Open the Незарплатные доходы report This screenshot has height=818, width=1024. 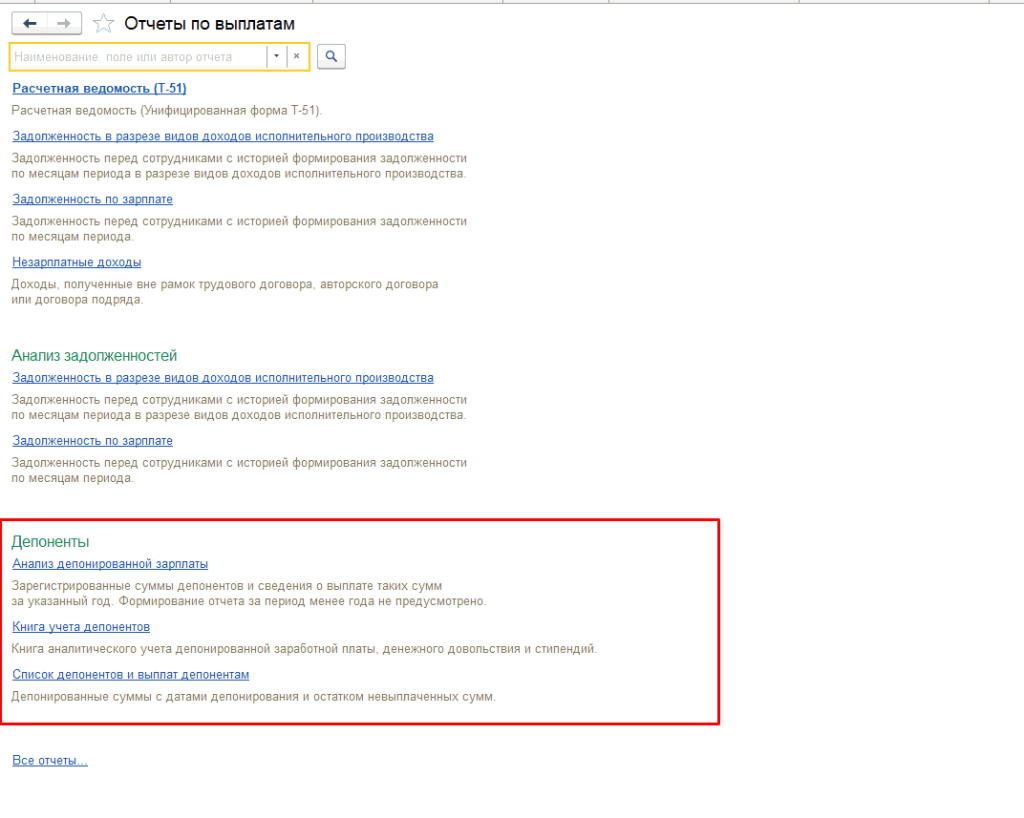(x=76, y=262)
